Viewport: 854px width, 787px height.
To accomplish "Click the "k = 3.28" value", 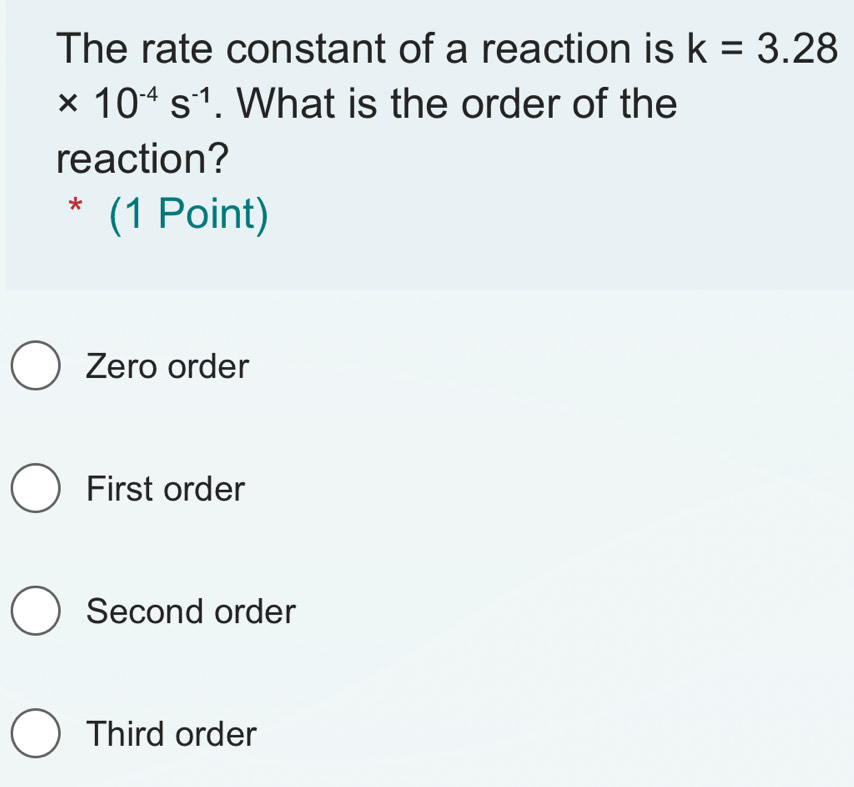I will tap(757, 47).
